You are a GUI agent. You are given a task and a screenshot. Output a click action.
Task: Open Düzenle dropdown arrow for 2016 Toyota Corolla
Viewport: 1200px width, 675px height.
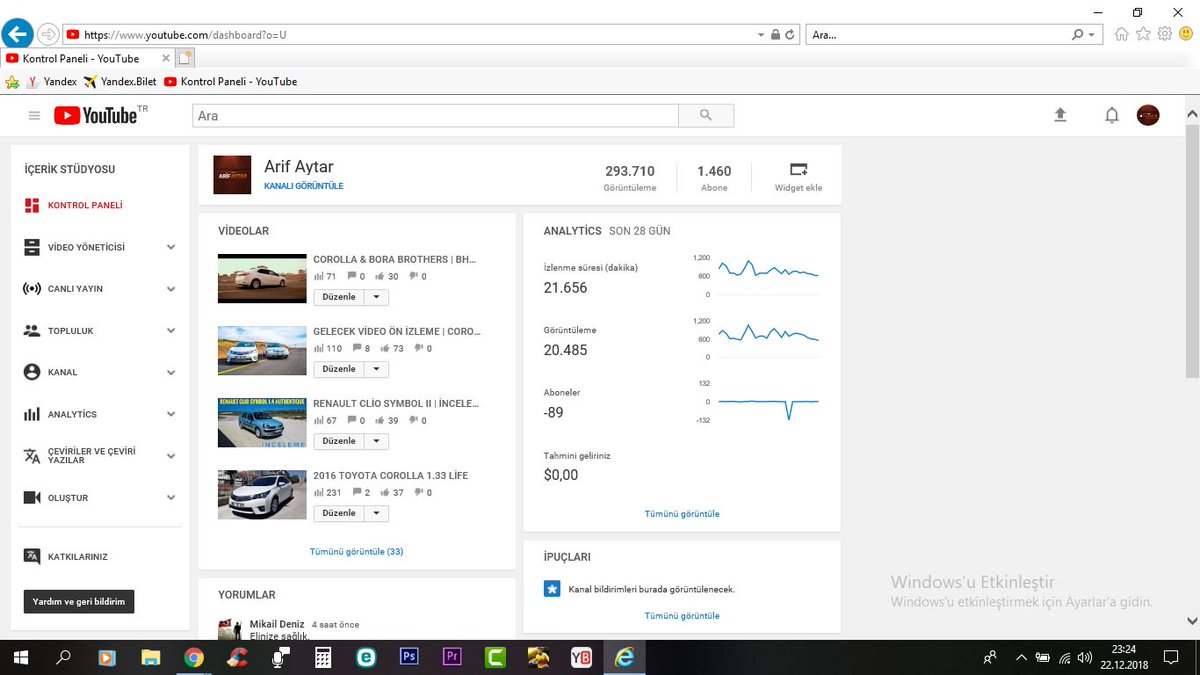(376, 513)
